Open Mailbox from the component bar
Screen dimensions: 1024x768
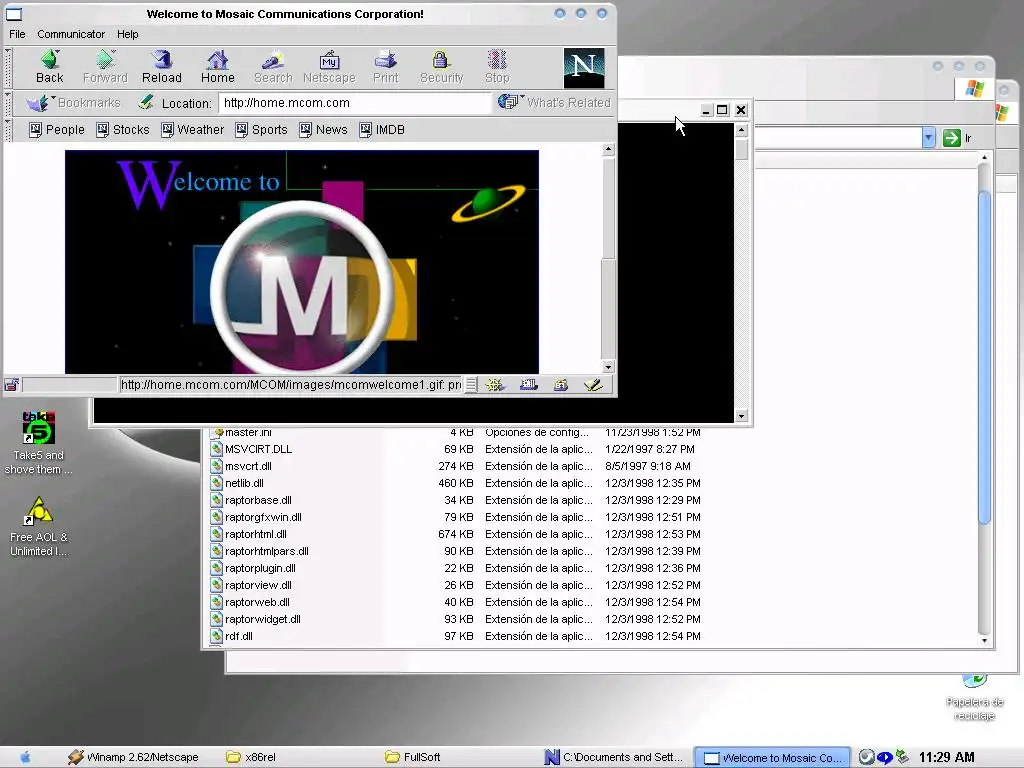(x=528, y=385)
